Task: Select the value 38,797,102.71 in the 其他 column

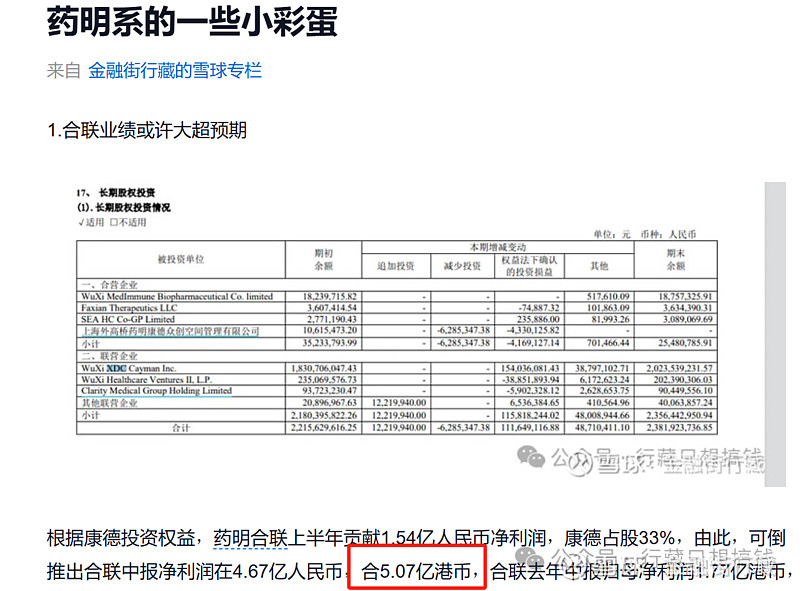Action: point(602,368)
